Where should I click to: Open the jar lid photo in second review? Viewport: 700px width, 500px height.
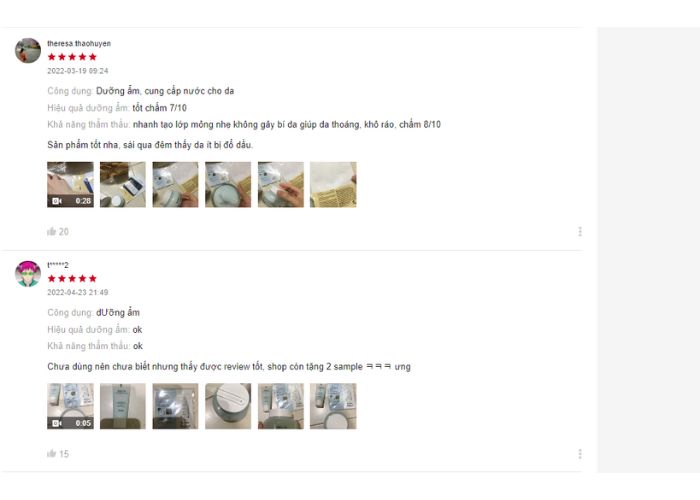click(x=228, y=406)
